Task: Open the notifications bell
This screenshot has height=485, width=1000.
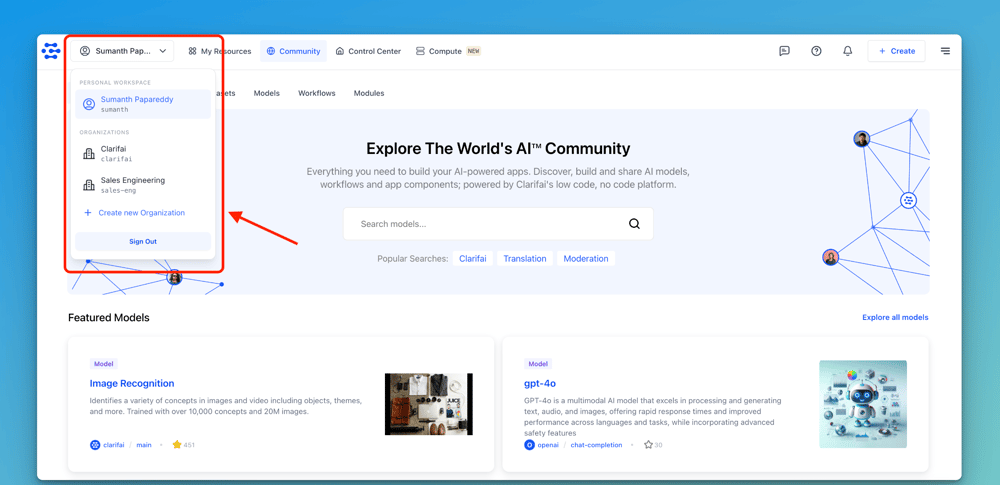Action: click(848, 51)
